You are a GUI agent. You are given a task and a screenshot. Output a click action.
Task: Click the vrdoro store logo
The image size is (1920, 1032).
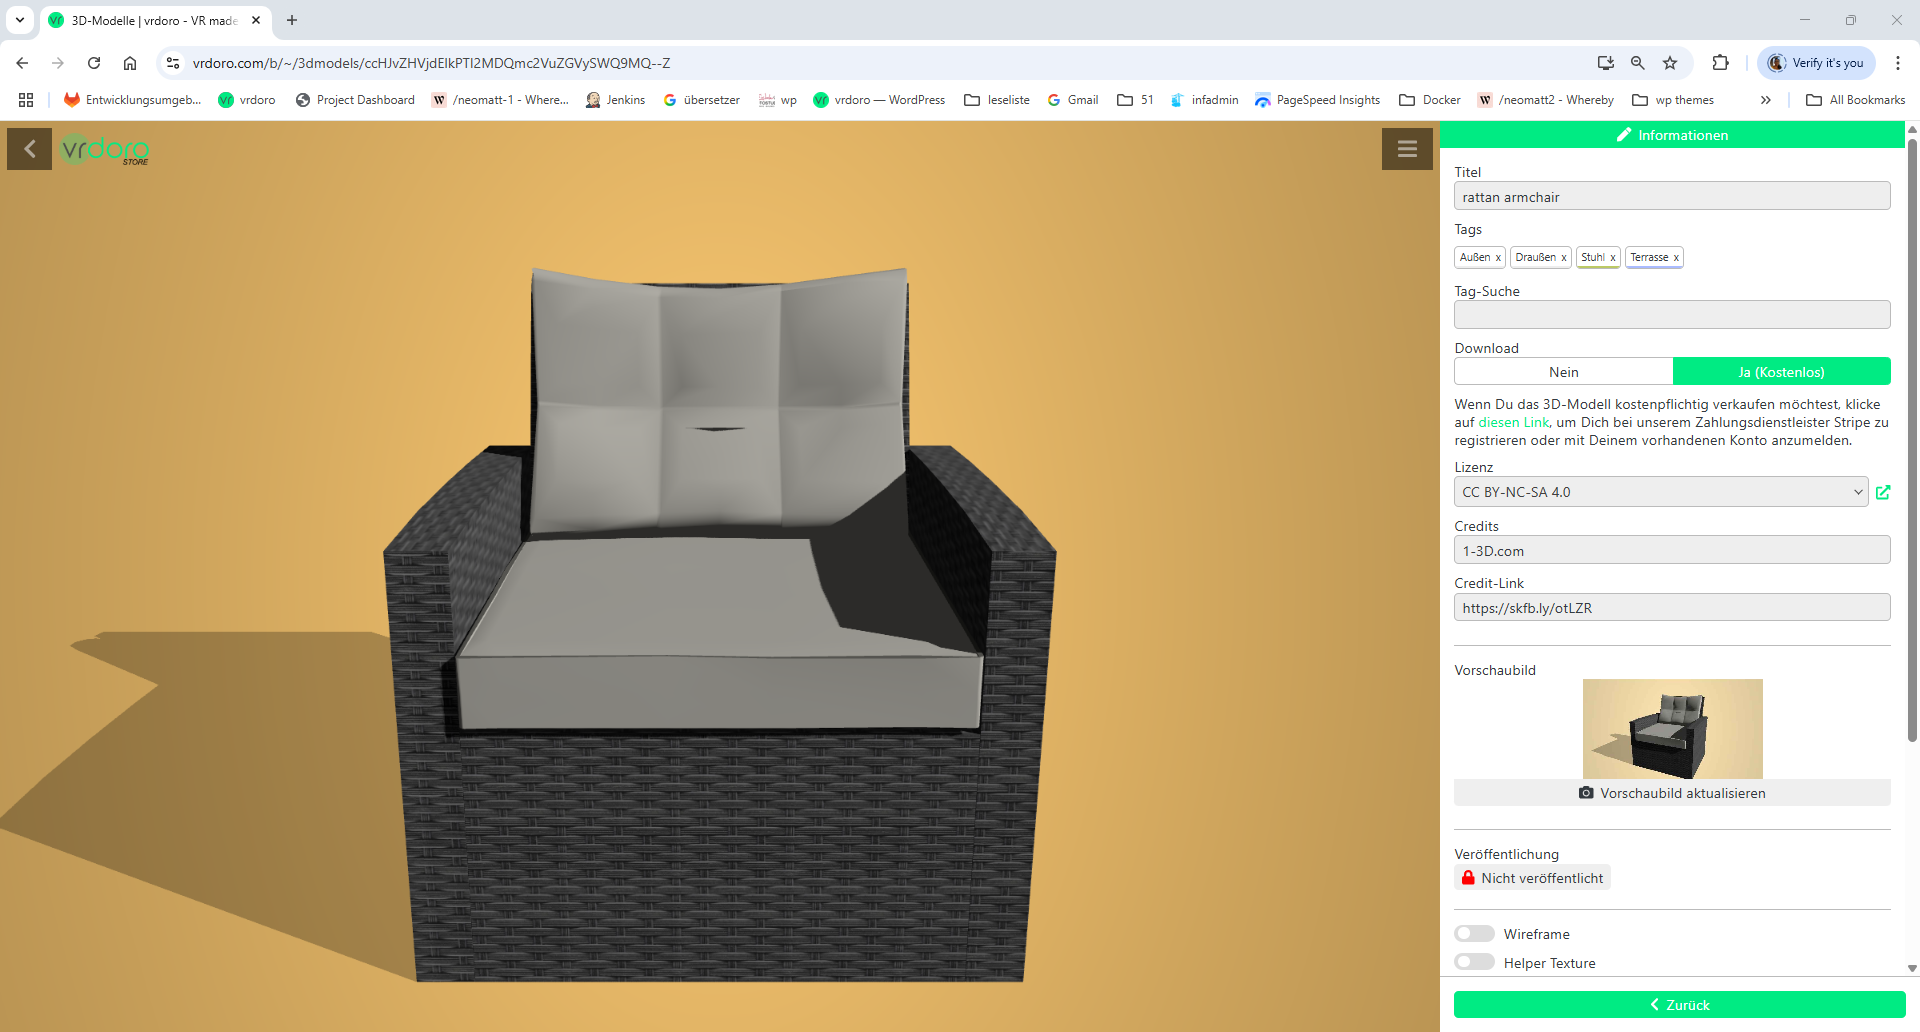[105, 150]
